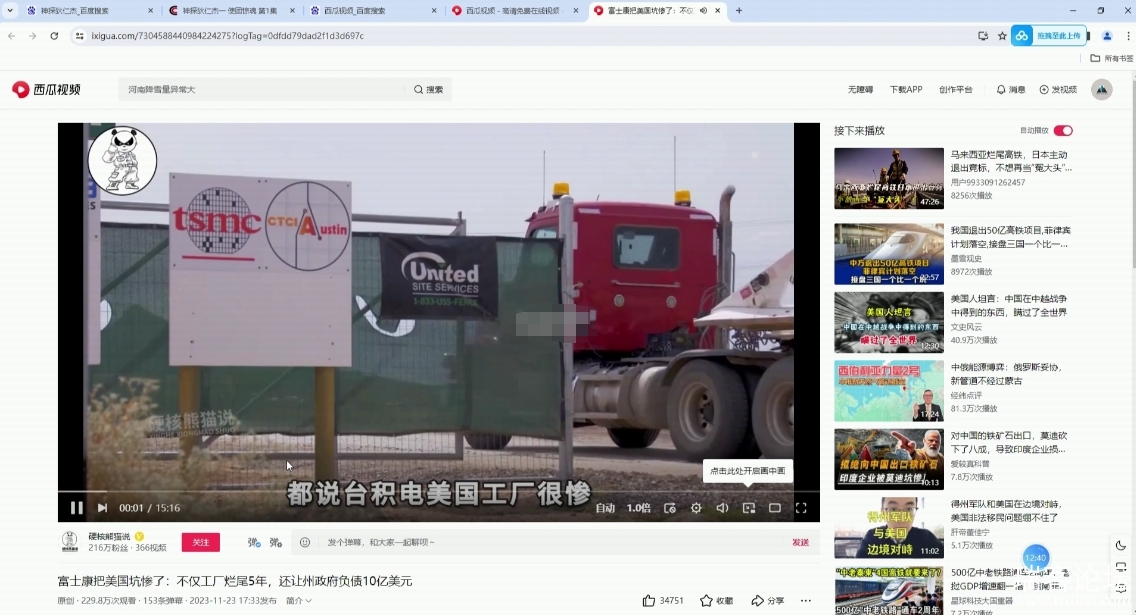Image resolution: width=1136 pixels, height=615 pixels.
Task: Open 美国人坦言 recommended video thumbnail
Action: 888,322
